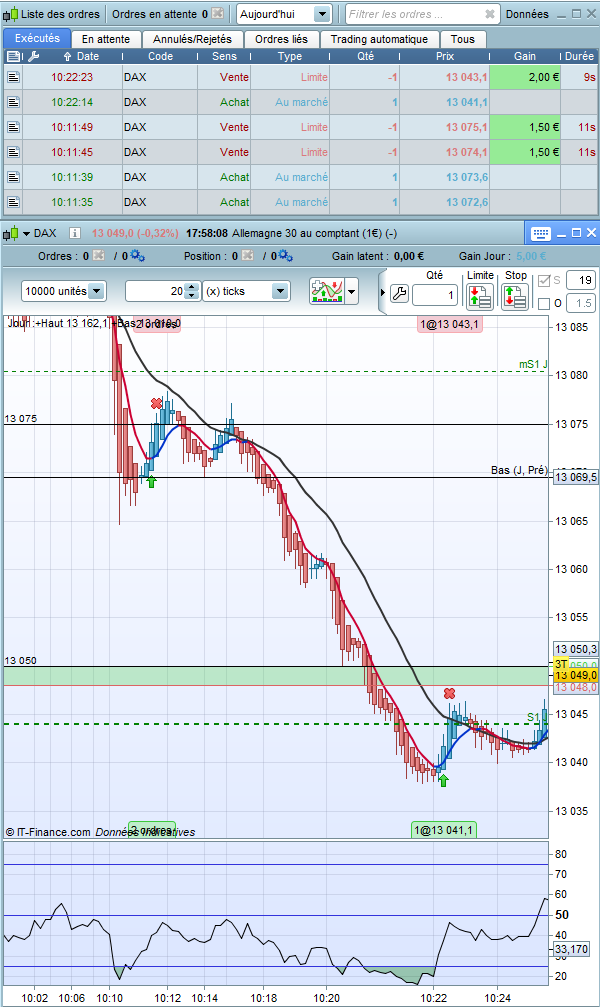Open order ticket icon for the 10:22:14 row

13,102
